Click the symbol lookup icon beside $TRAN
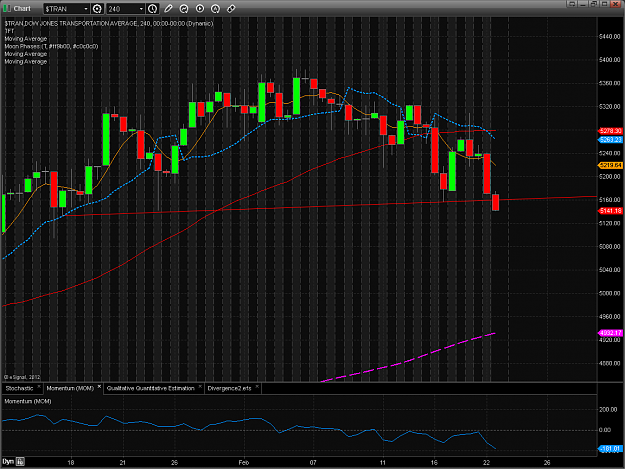625x469 pixels. coord(97,9)
